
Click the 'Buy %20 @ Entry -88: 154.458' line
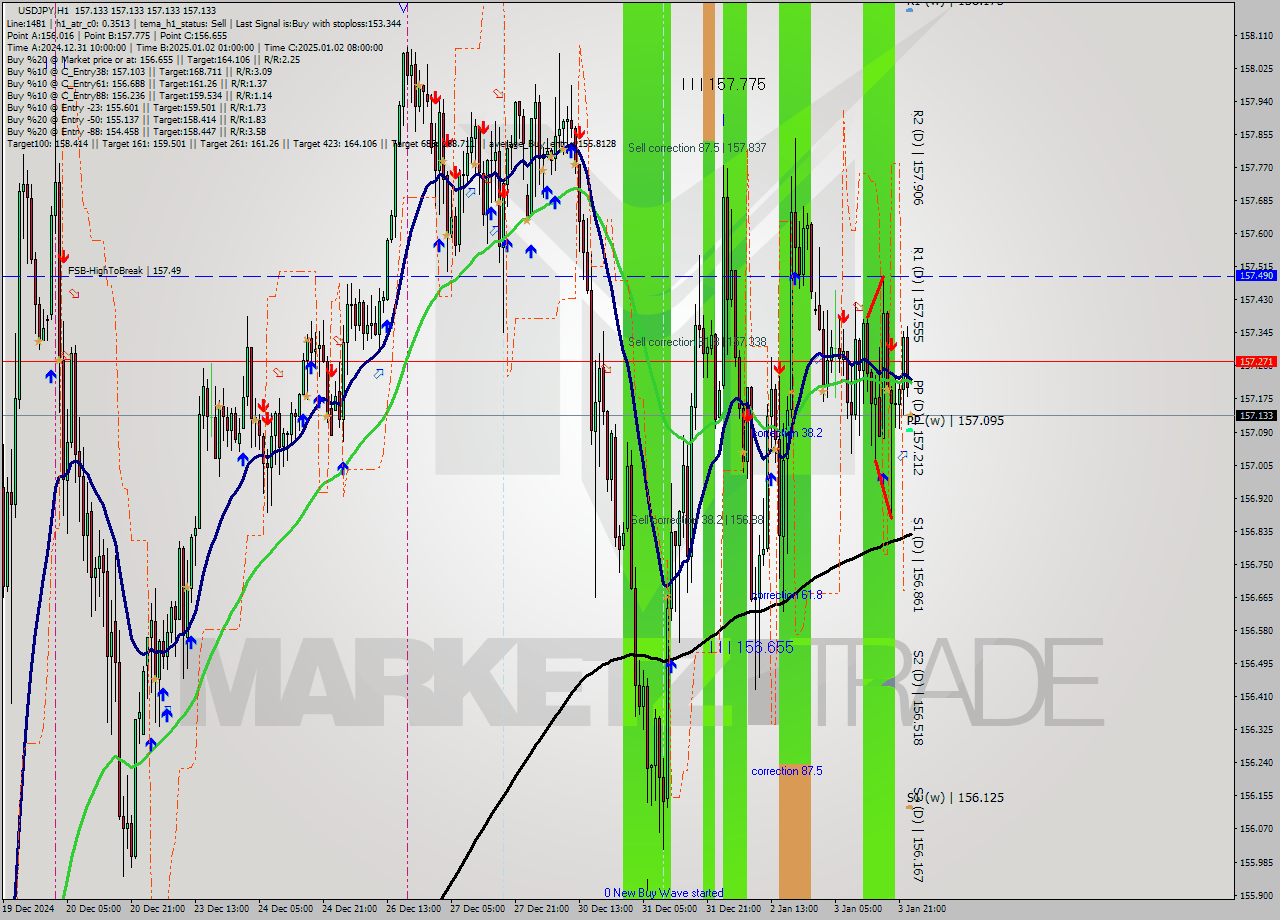click(136, 132)
